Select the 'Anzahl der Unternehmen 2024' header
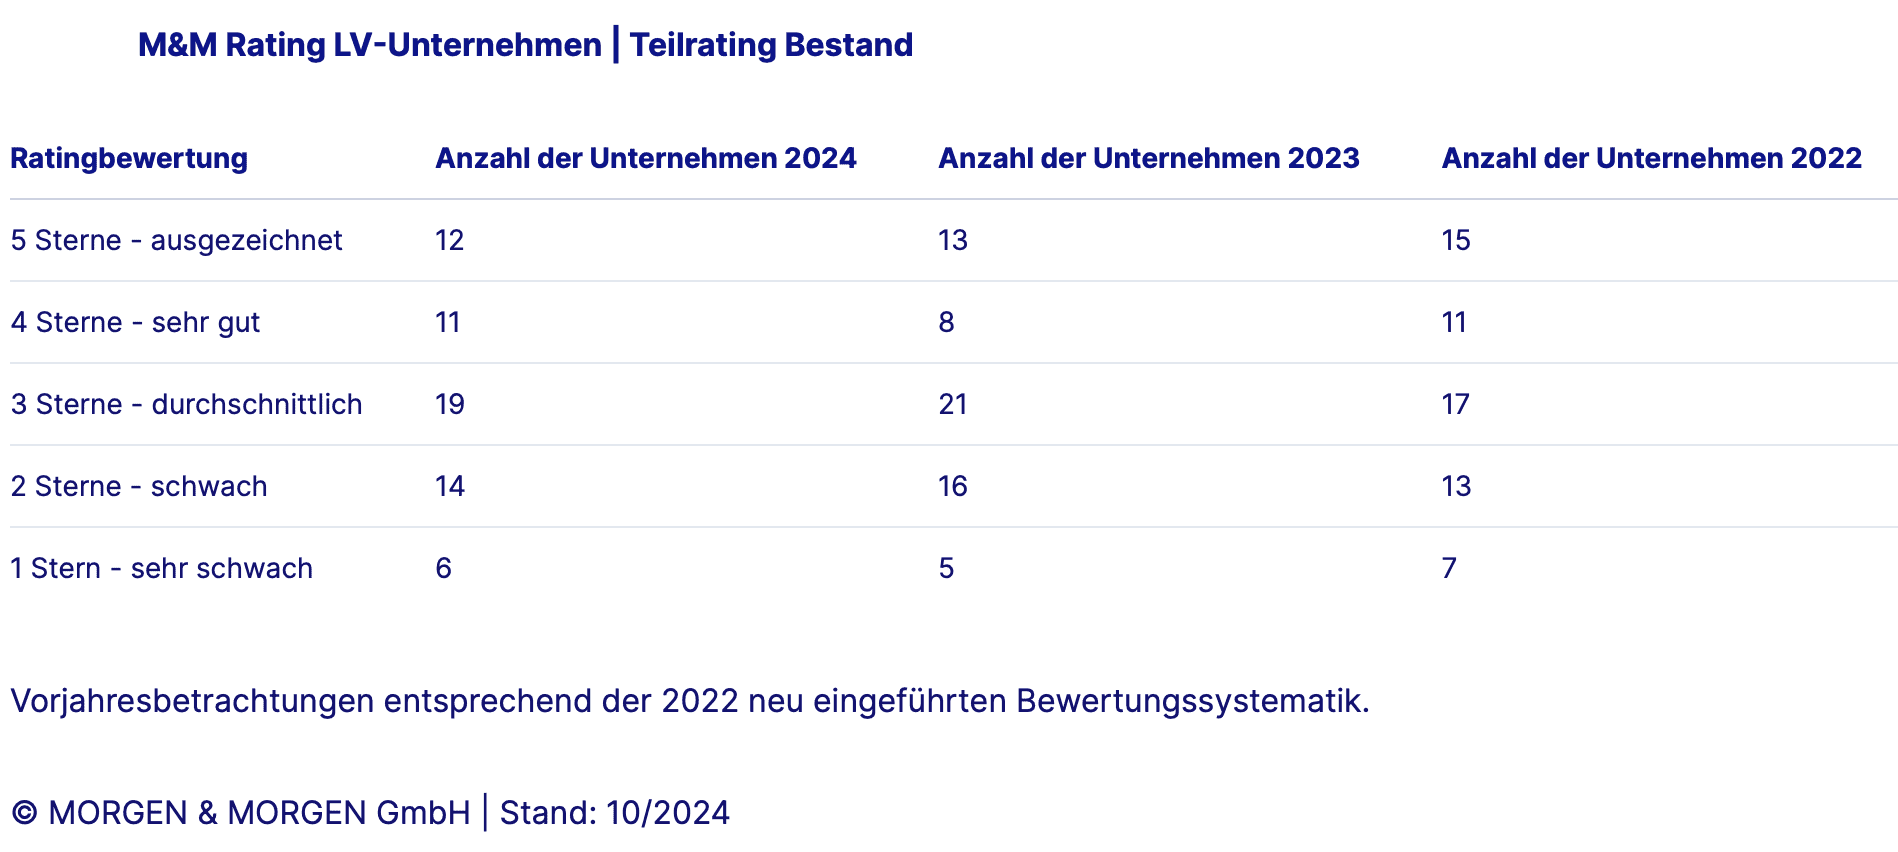Viewport: 1898px width, 852px height. pos(645,158)
